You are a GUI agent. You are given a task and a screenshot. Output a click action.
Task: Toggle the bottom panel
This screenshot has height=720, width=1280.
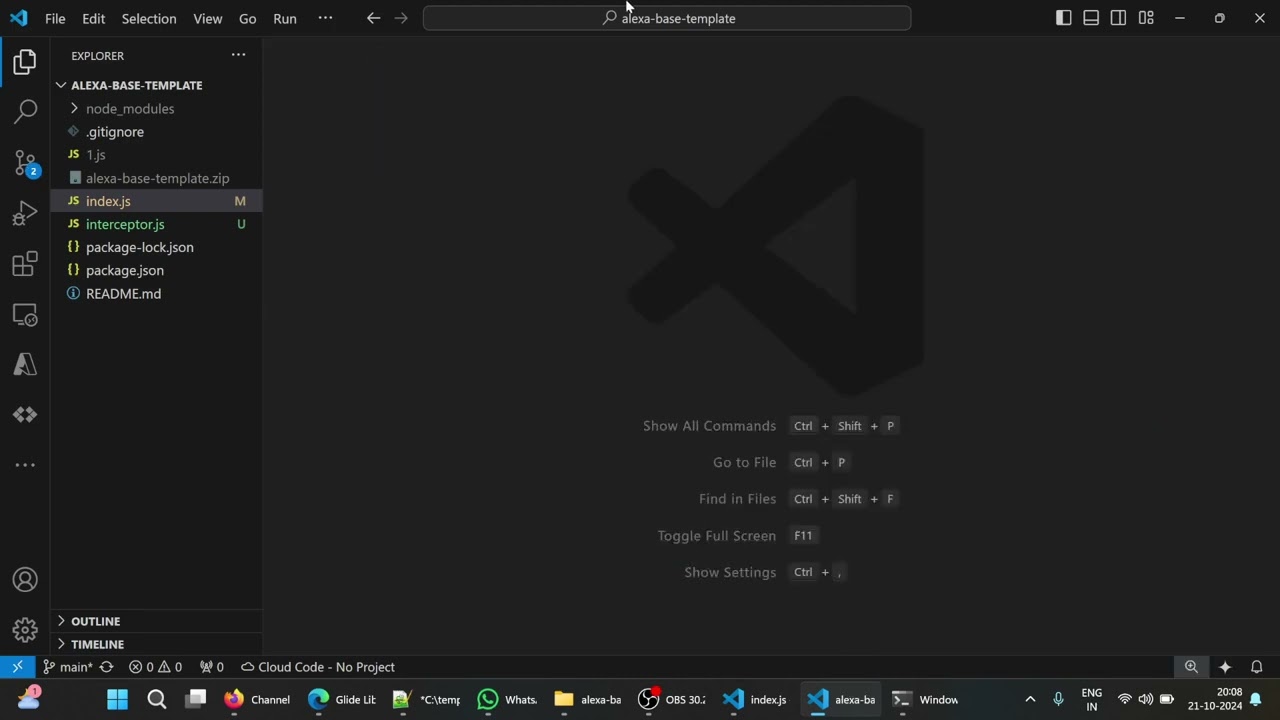coord(1091,18)
